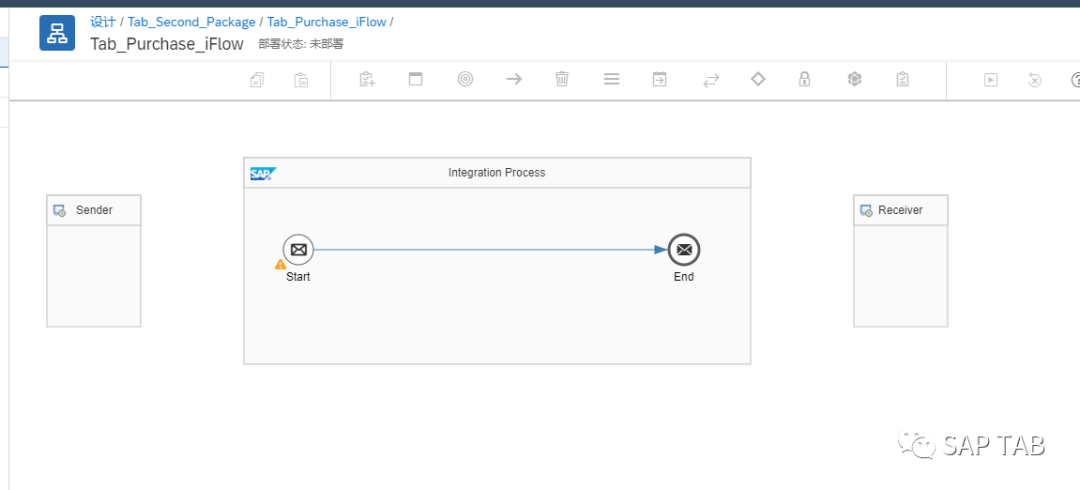
Task: Open the Process window icon
Action: [x=415, y=79]
